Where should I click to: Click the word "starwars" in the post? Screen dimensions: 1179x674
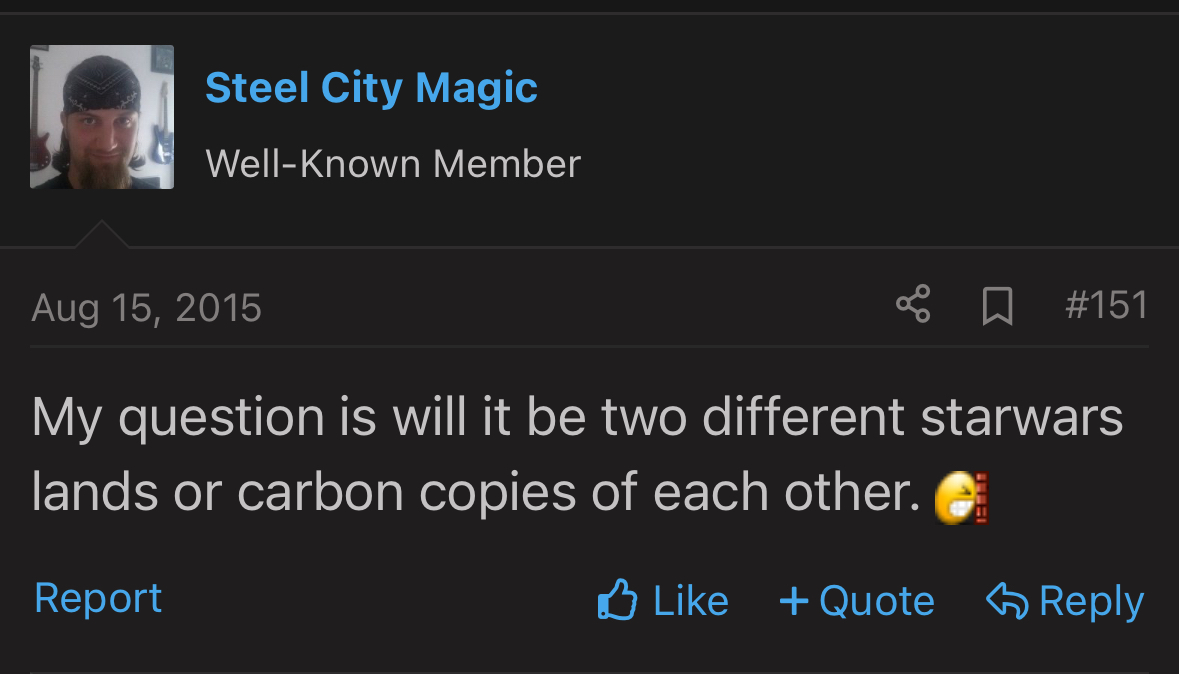coord(1021,417)
